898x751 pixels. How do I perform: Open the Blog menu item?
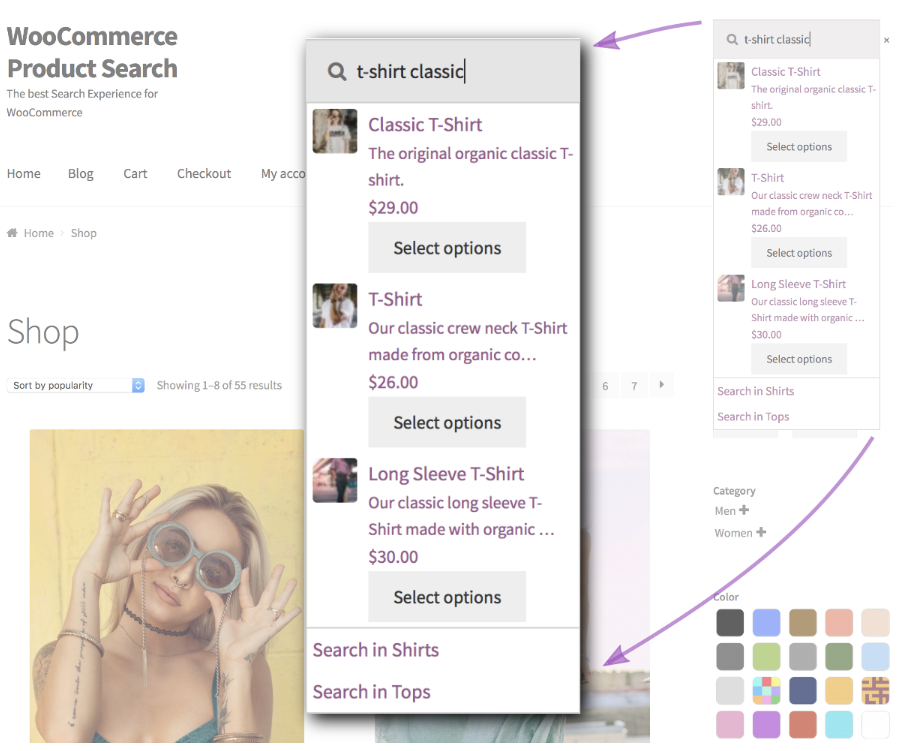81,174
